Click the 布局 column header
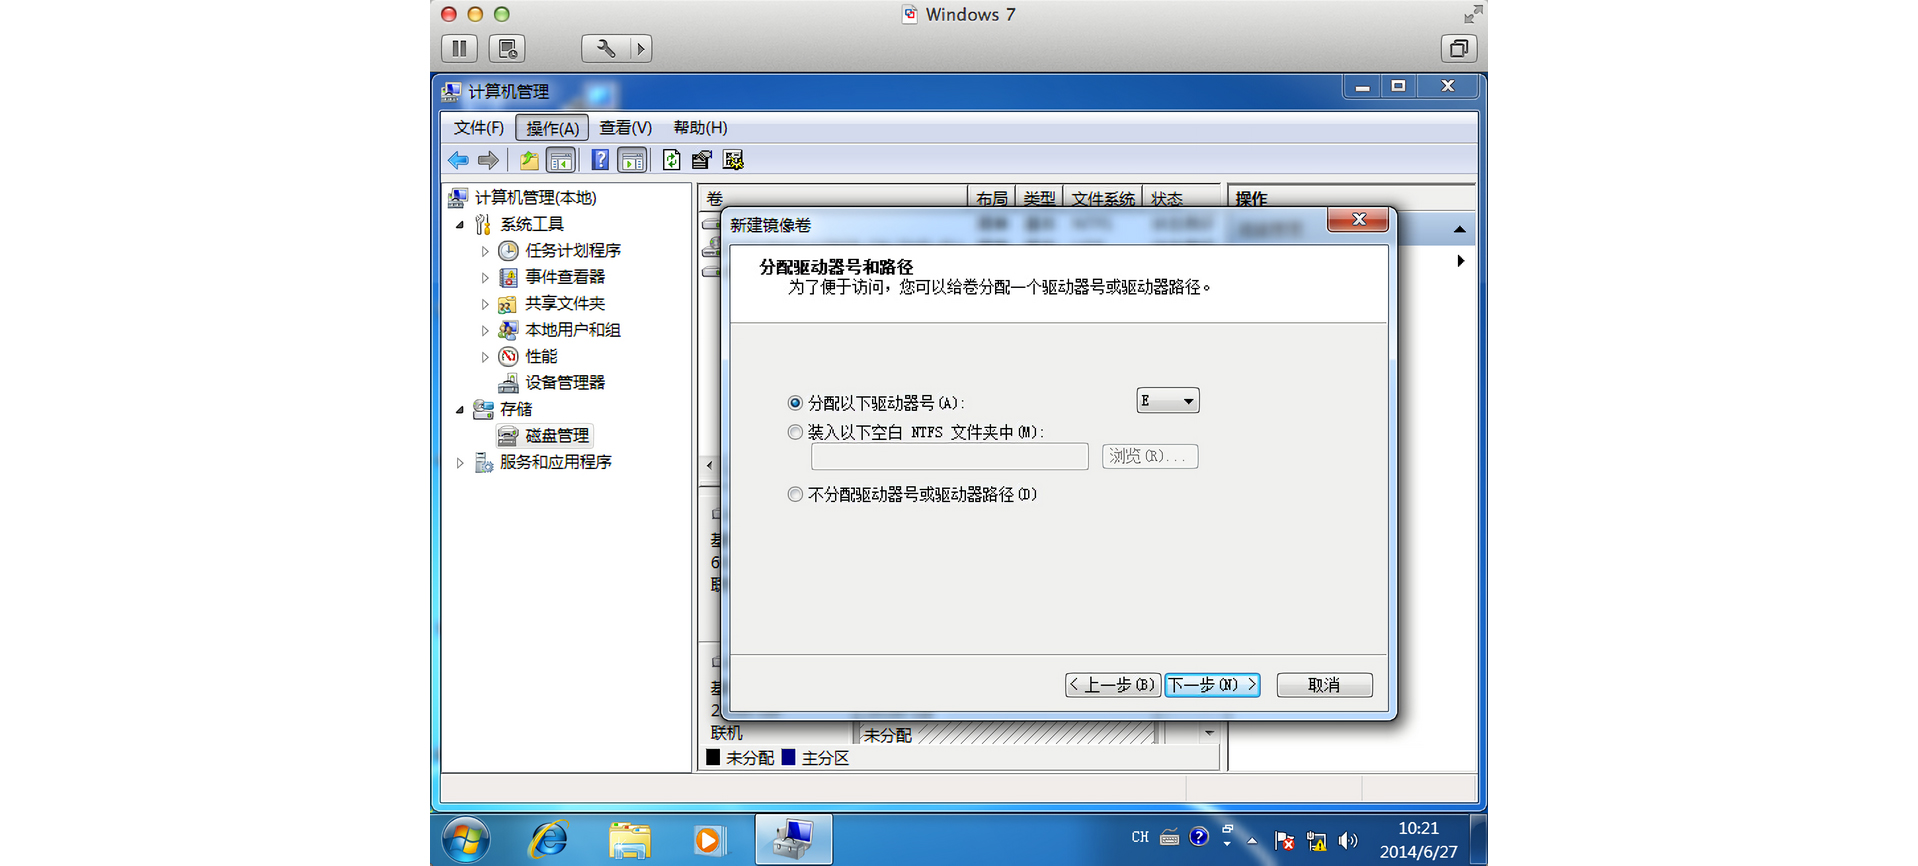1918x866 pixels. tap(991, 198)
